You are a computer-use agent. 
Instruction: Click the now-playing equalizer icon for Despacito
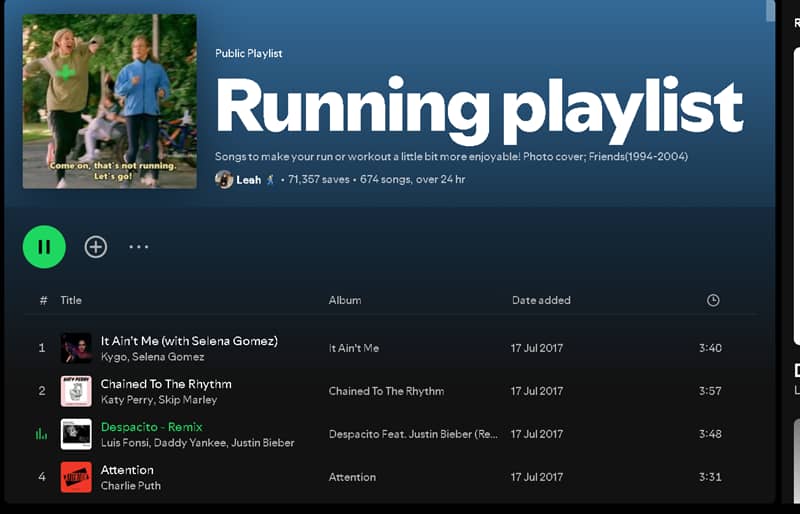coord(42,434)
